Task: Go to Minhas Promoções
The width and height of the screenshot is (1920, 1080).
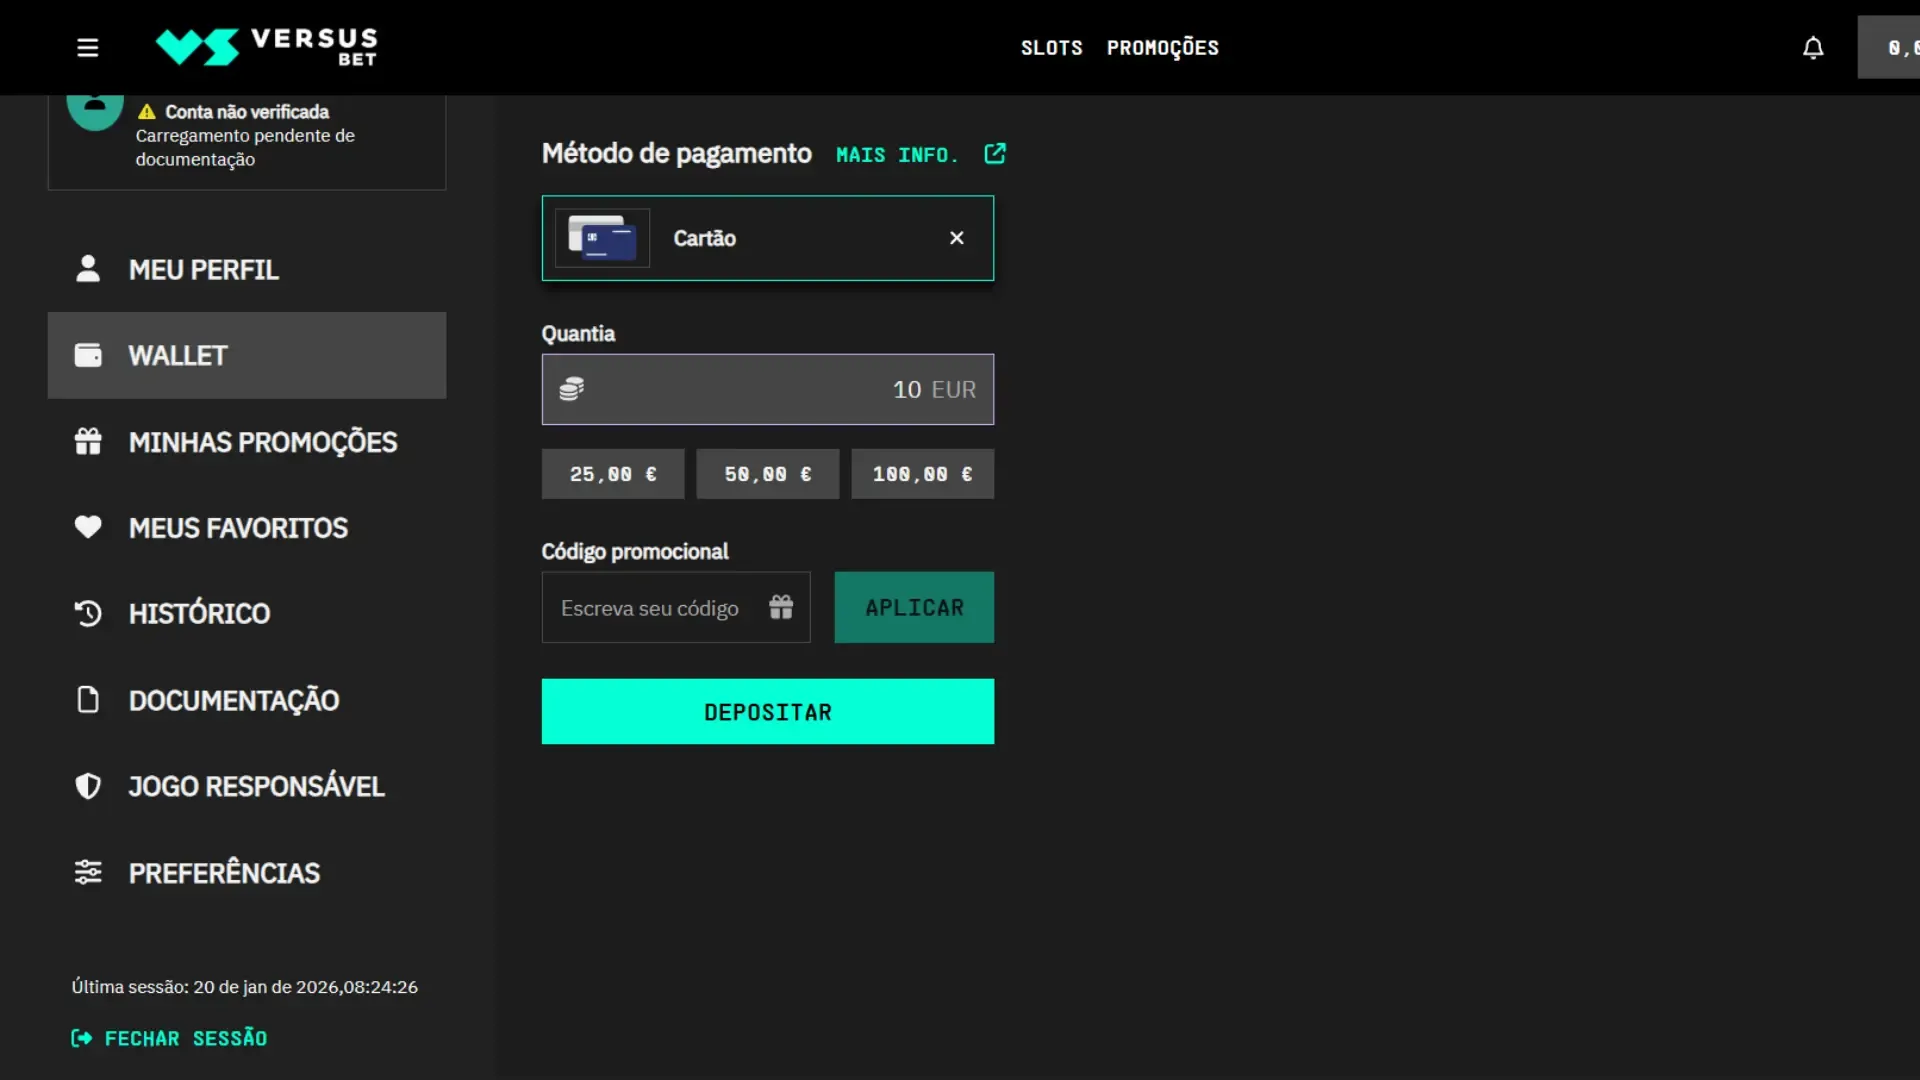Action: [262, 442]
